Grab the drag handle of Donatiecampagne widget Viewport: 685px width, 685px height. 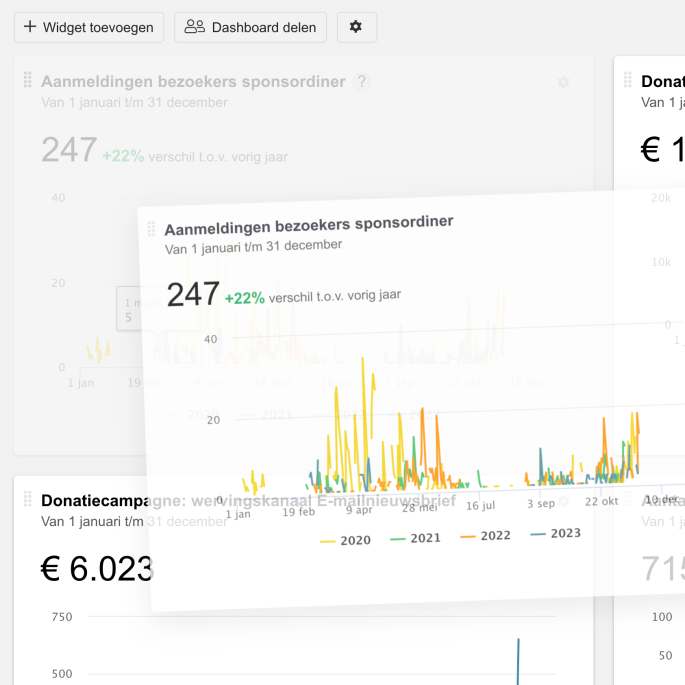[x=28, y=499]
